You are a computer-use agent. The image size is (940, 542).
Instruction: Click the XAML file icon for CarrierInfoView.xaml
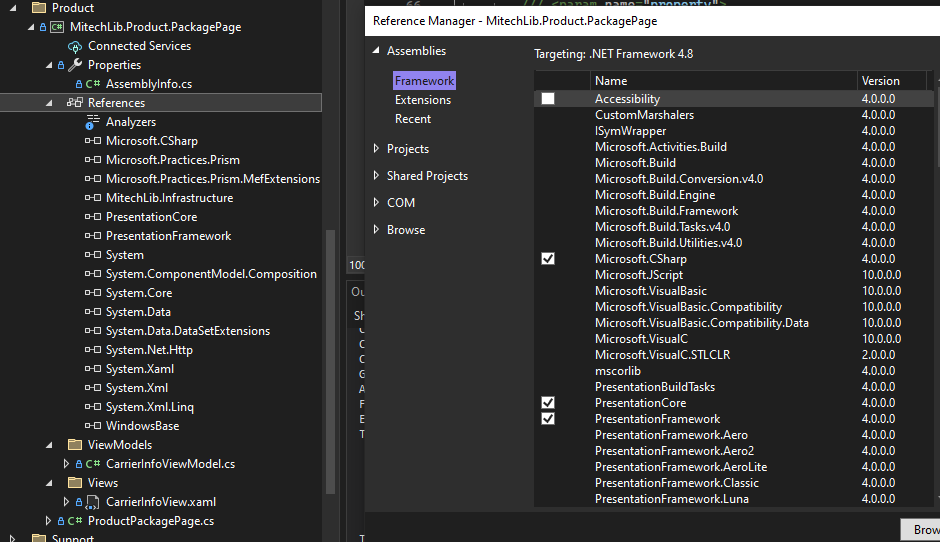pos(93,502)
